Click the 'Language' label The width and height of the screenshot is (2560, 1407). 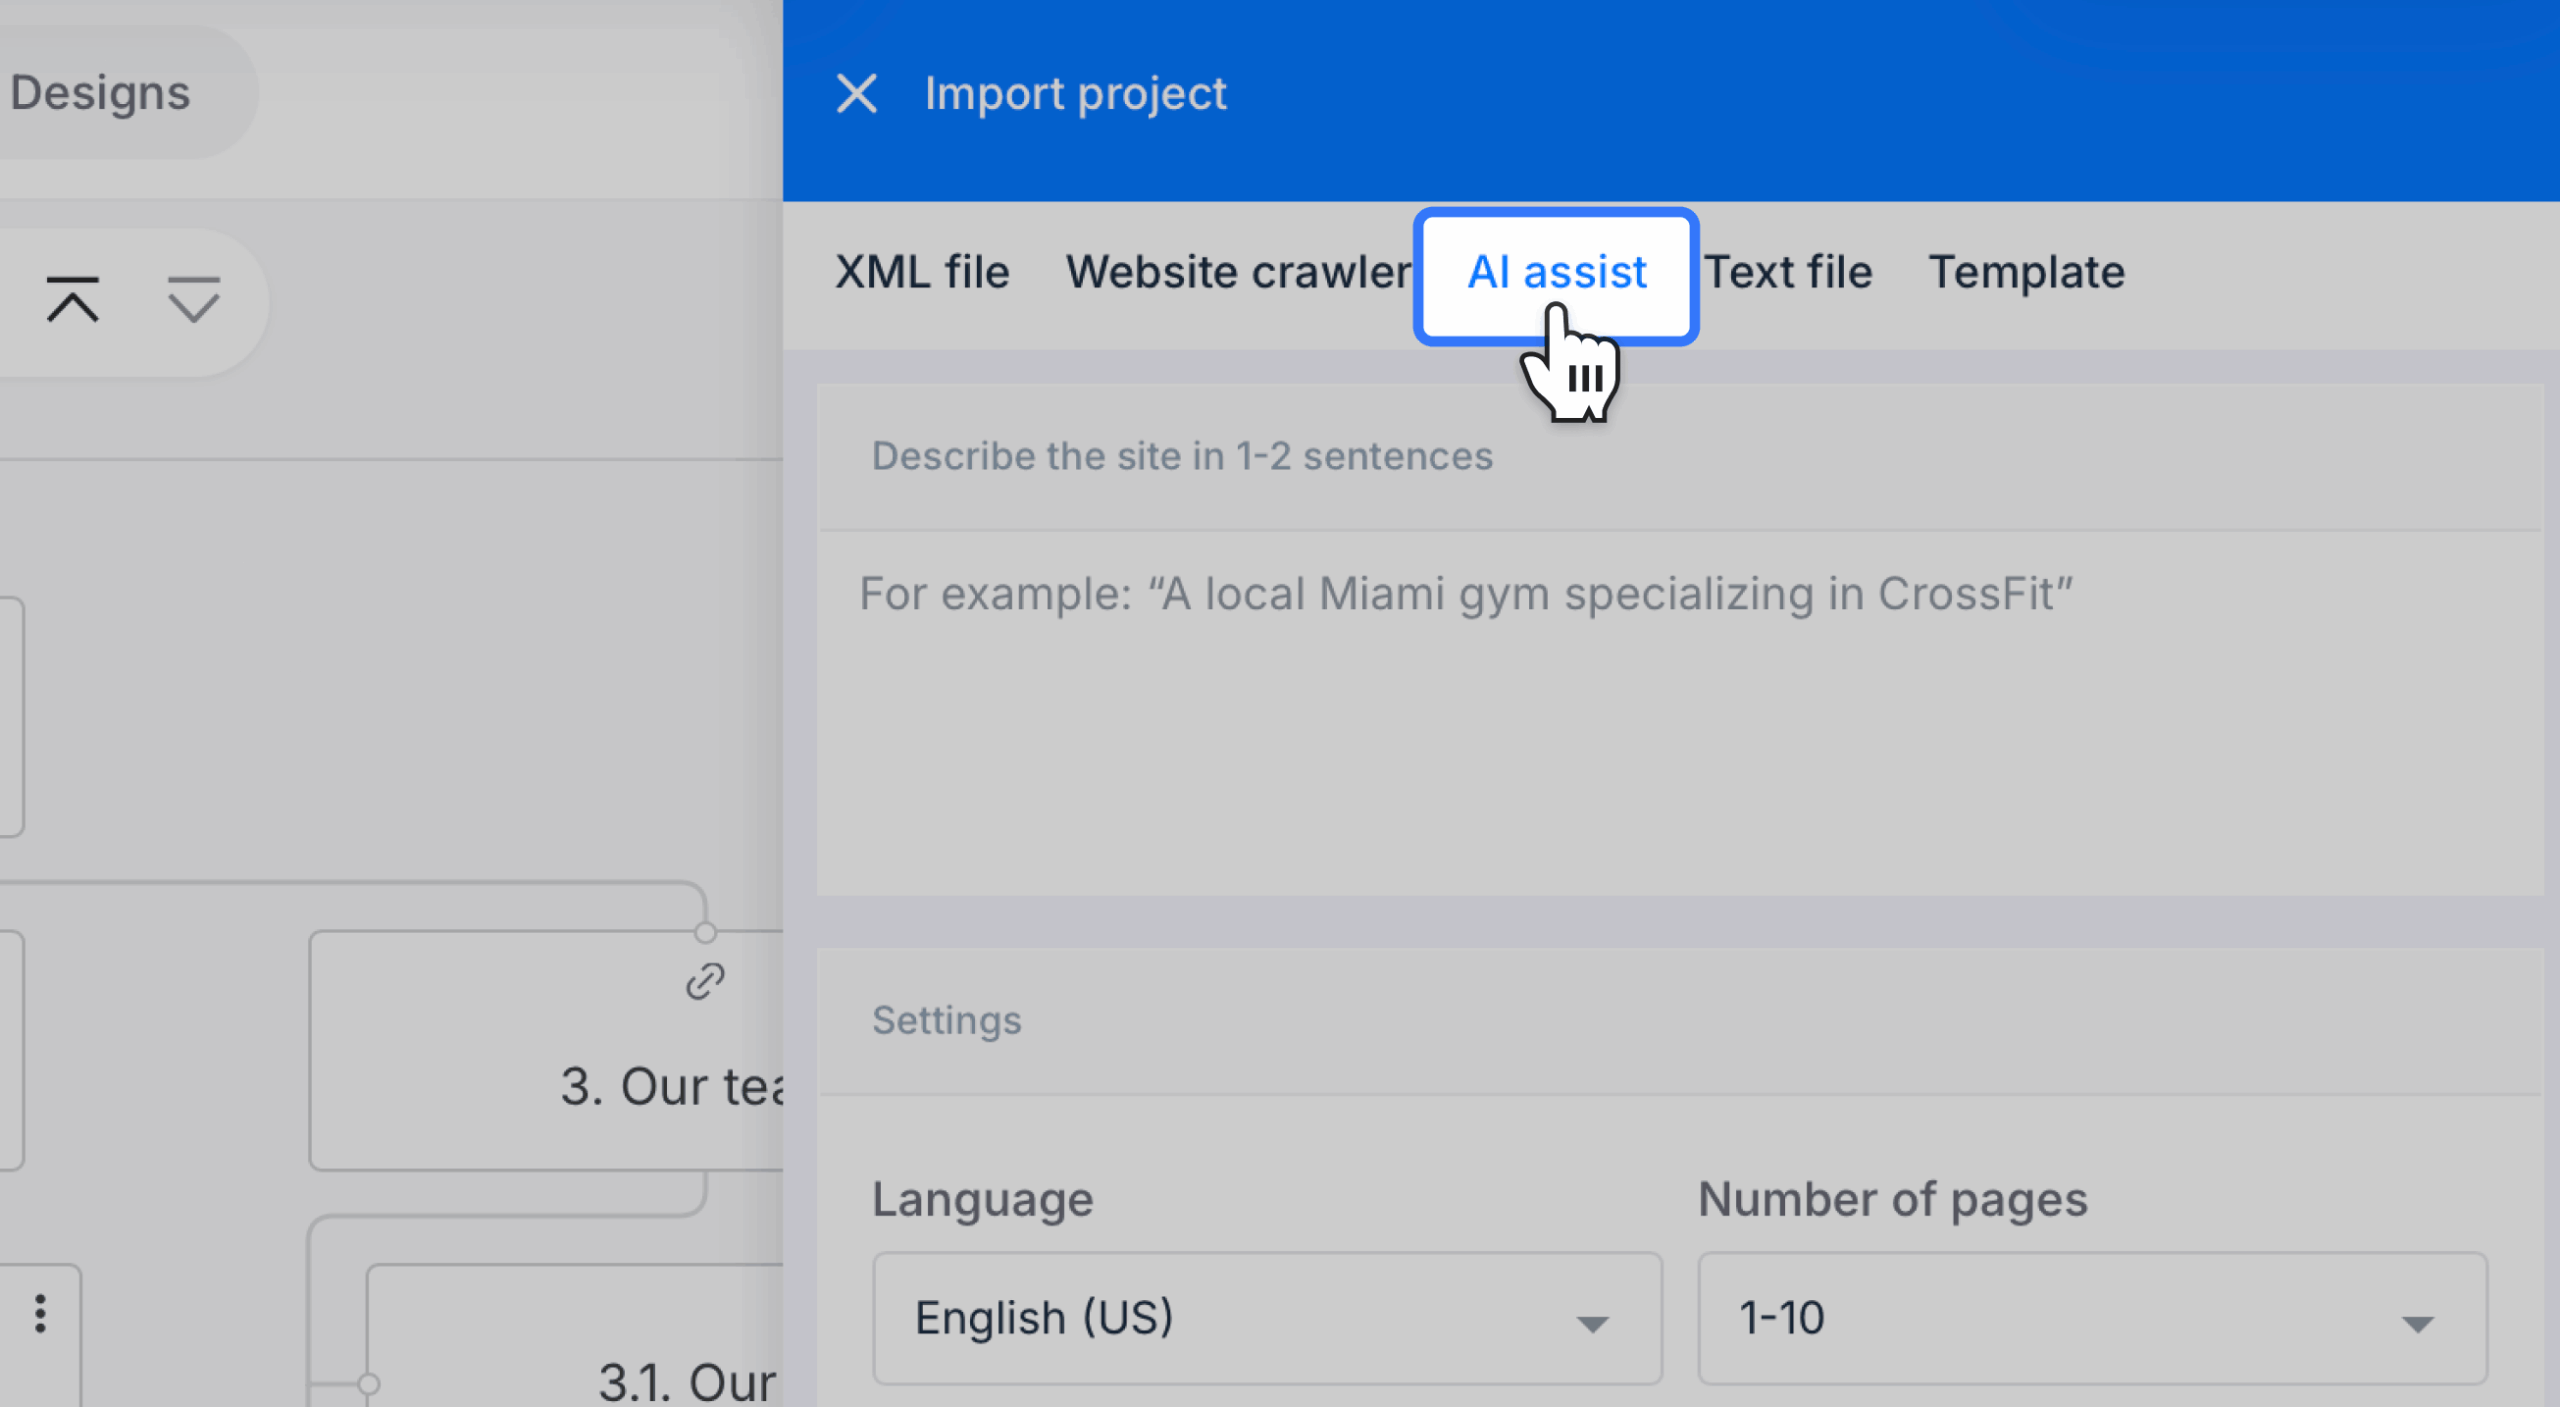coord(982,1198)
